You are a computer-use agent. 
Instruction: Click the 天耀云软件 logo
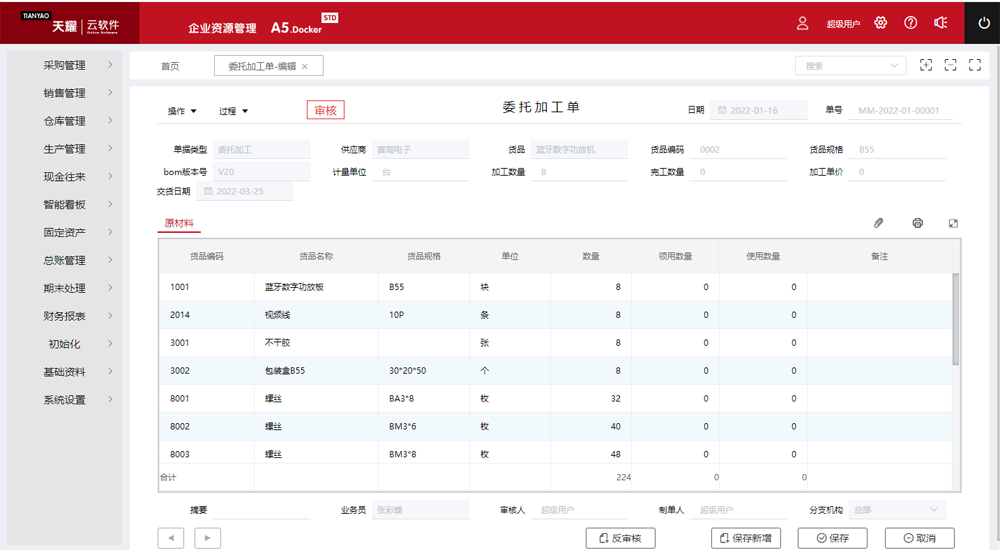(70, 23)
